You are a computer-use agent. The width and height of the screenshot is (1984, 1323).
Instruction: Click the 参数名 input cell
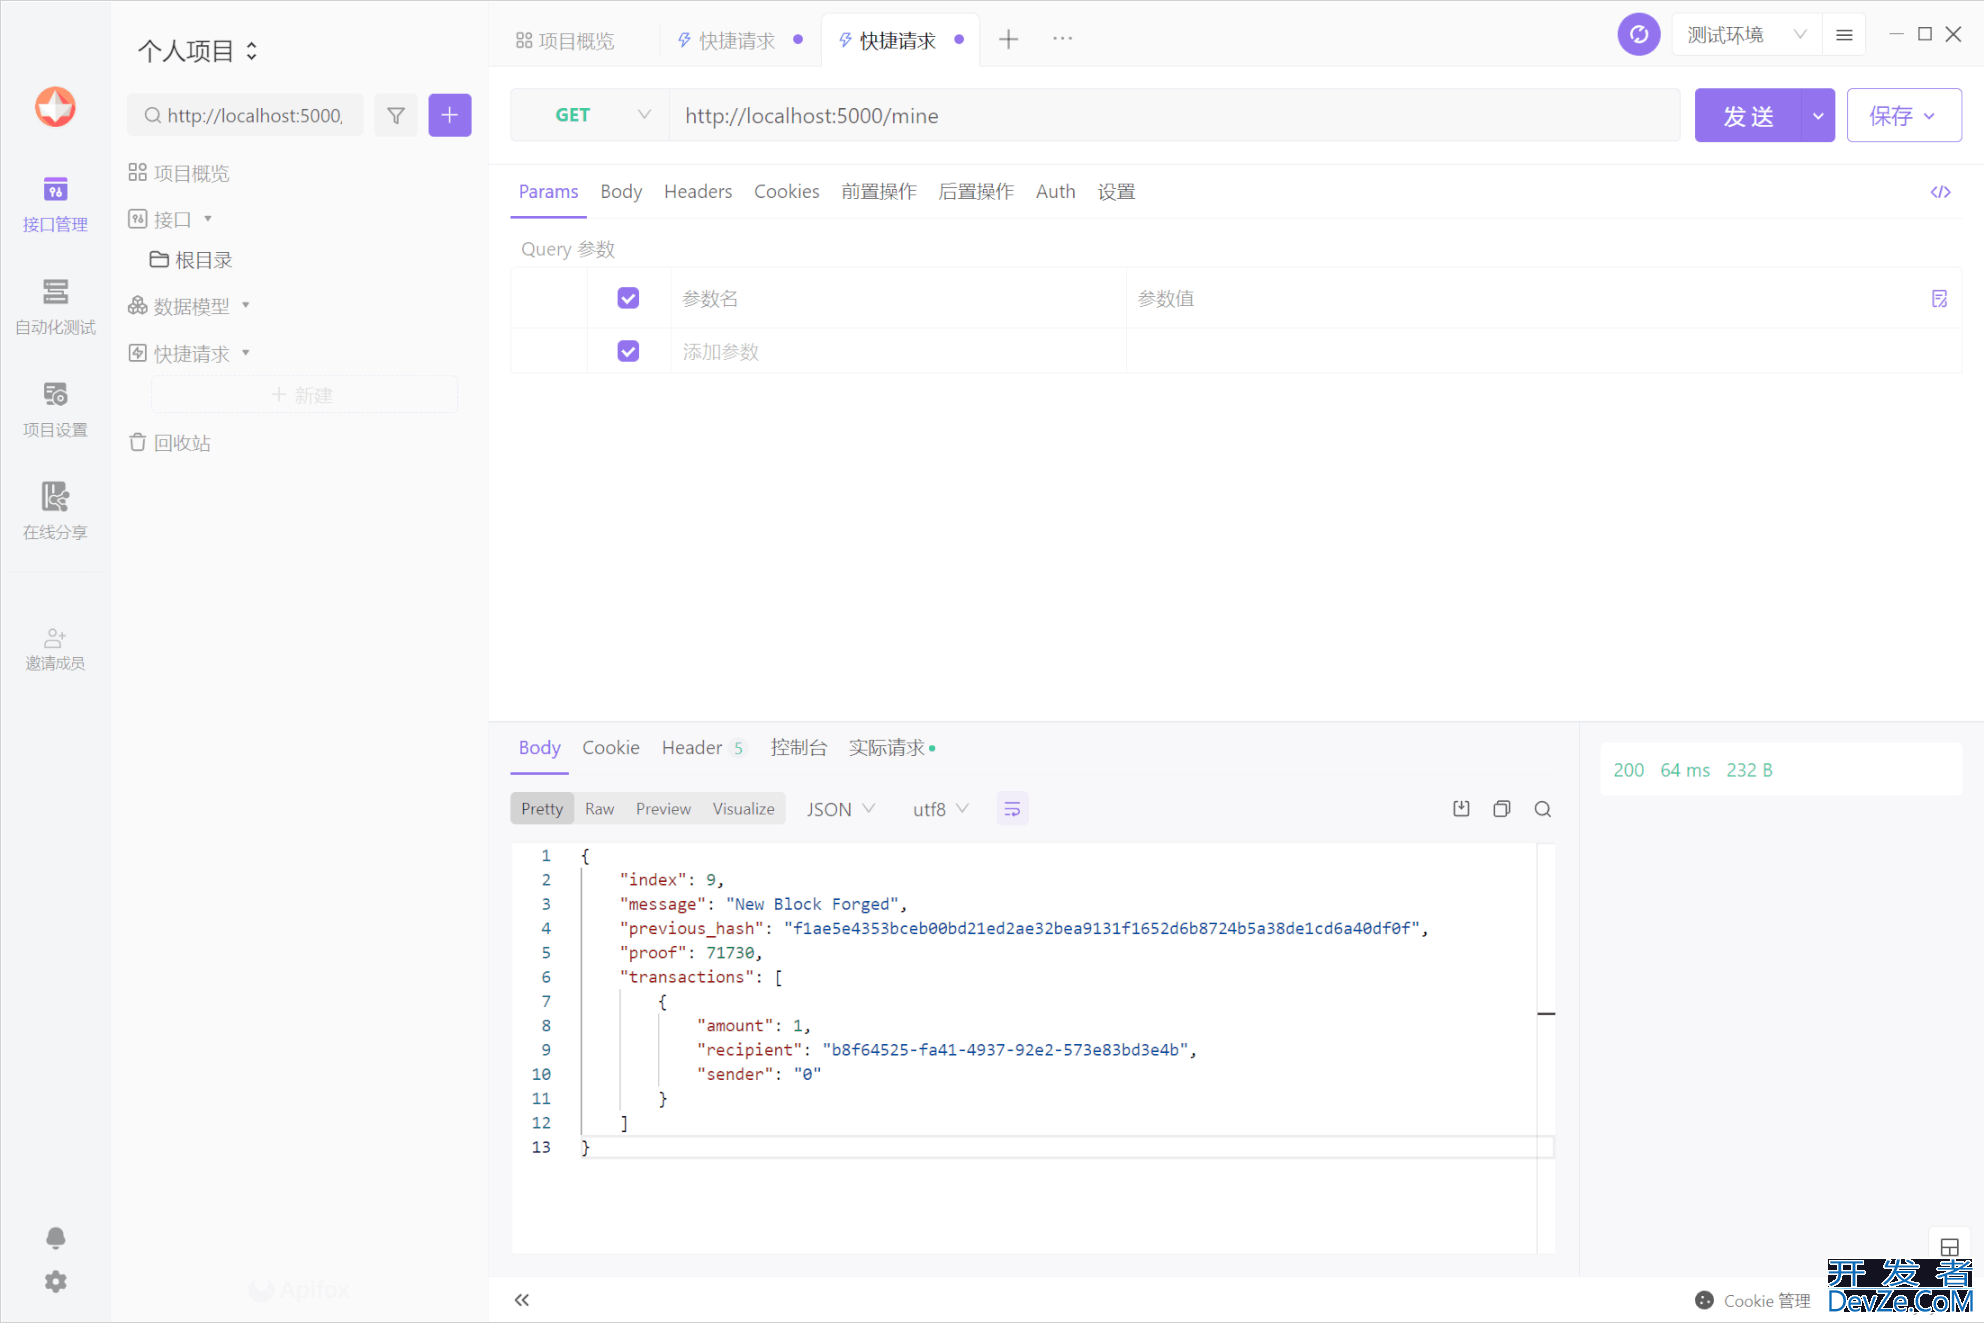point(898,298)
